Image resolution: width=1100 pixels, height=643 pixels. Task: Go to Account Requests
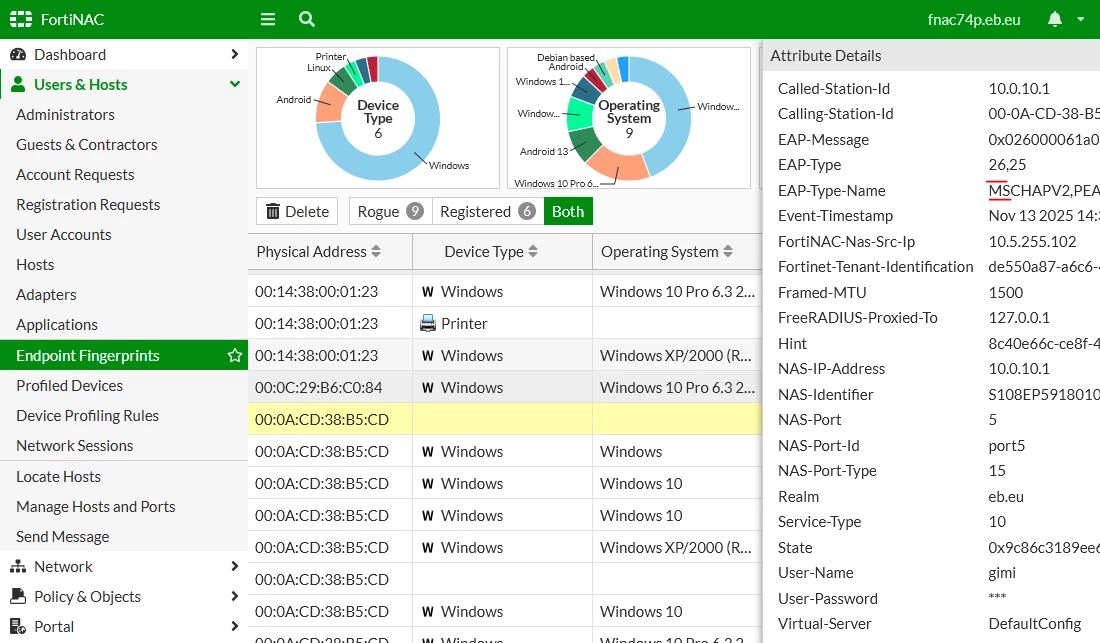tap(75, 175)
